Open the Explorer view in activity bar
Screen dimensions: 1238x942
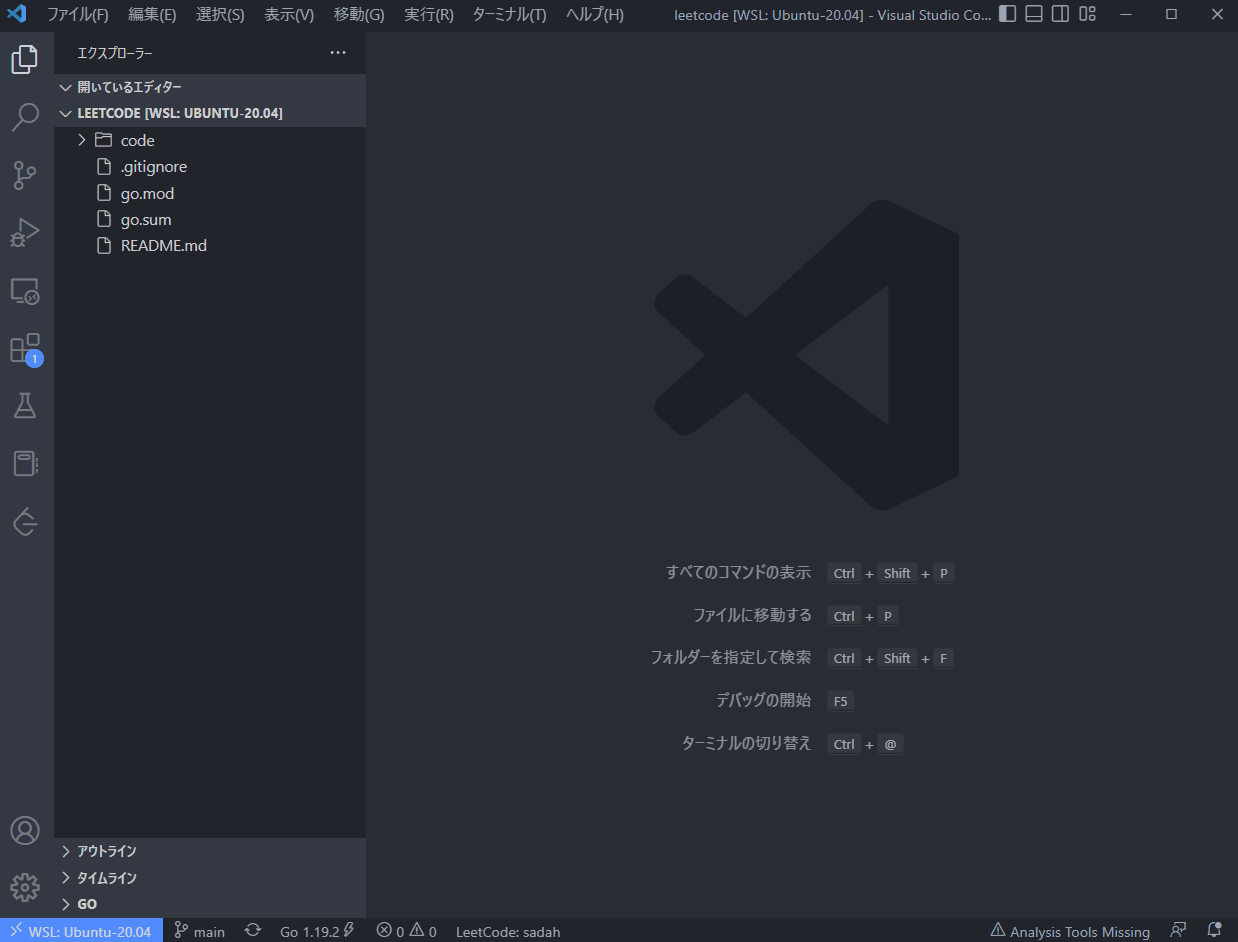25,60
